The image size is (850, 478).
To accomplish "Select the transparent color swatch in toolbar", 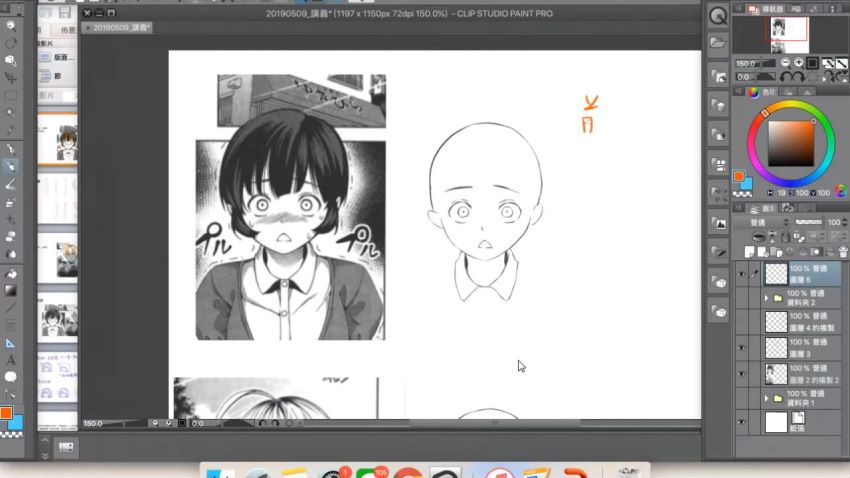I will [11, 435].
